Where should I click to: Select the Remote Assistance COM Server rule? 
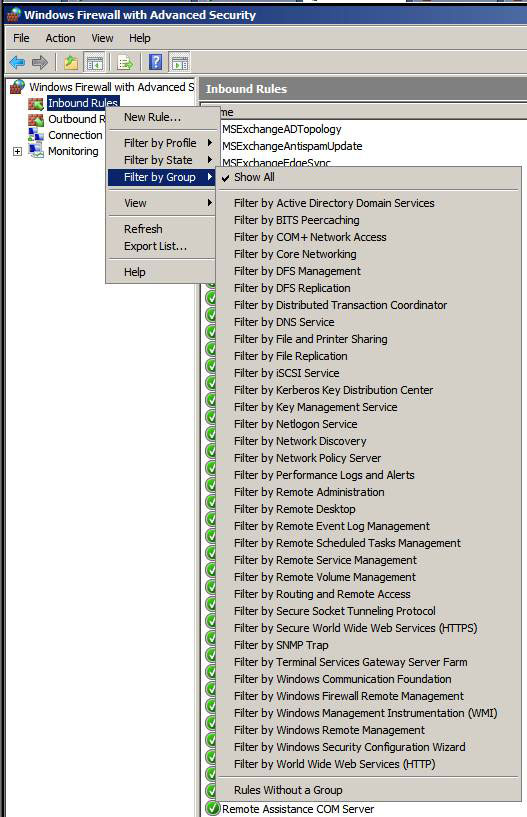pos(298,809)
